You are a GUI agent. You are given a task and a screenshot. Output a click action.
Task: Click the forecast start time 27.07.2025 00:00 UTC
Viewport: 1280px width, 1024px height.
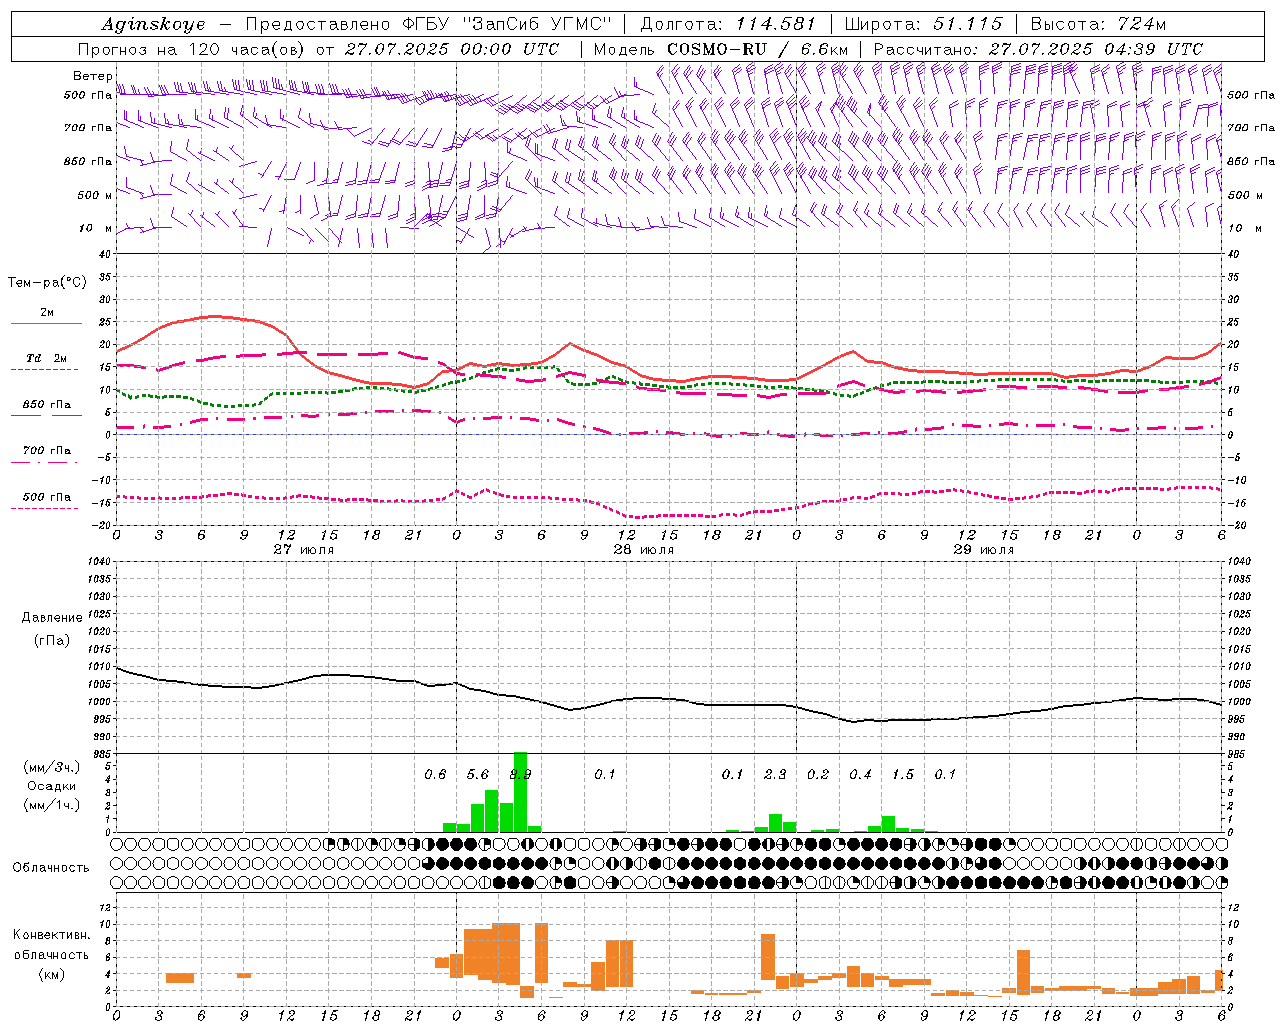(451, 49)
